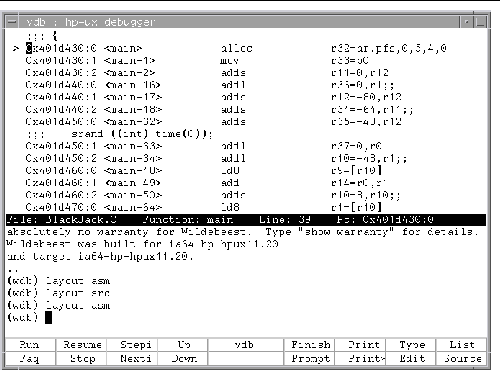
Task: Click the Up stack frame button
Action: coord(183,345)
